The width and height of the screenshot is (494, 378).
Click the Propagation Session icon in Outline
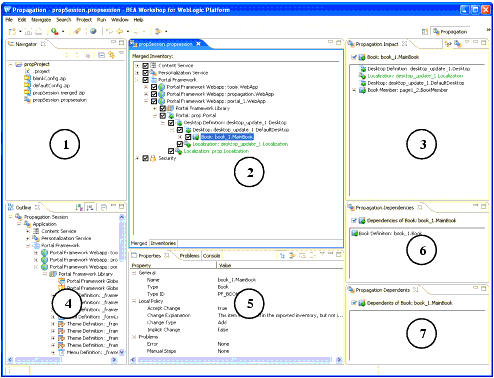(19, 217)
